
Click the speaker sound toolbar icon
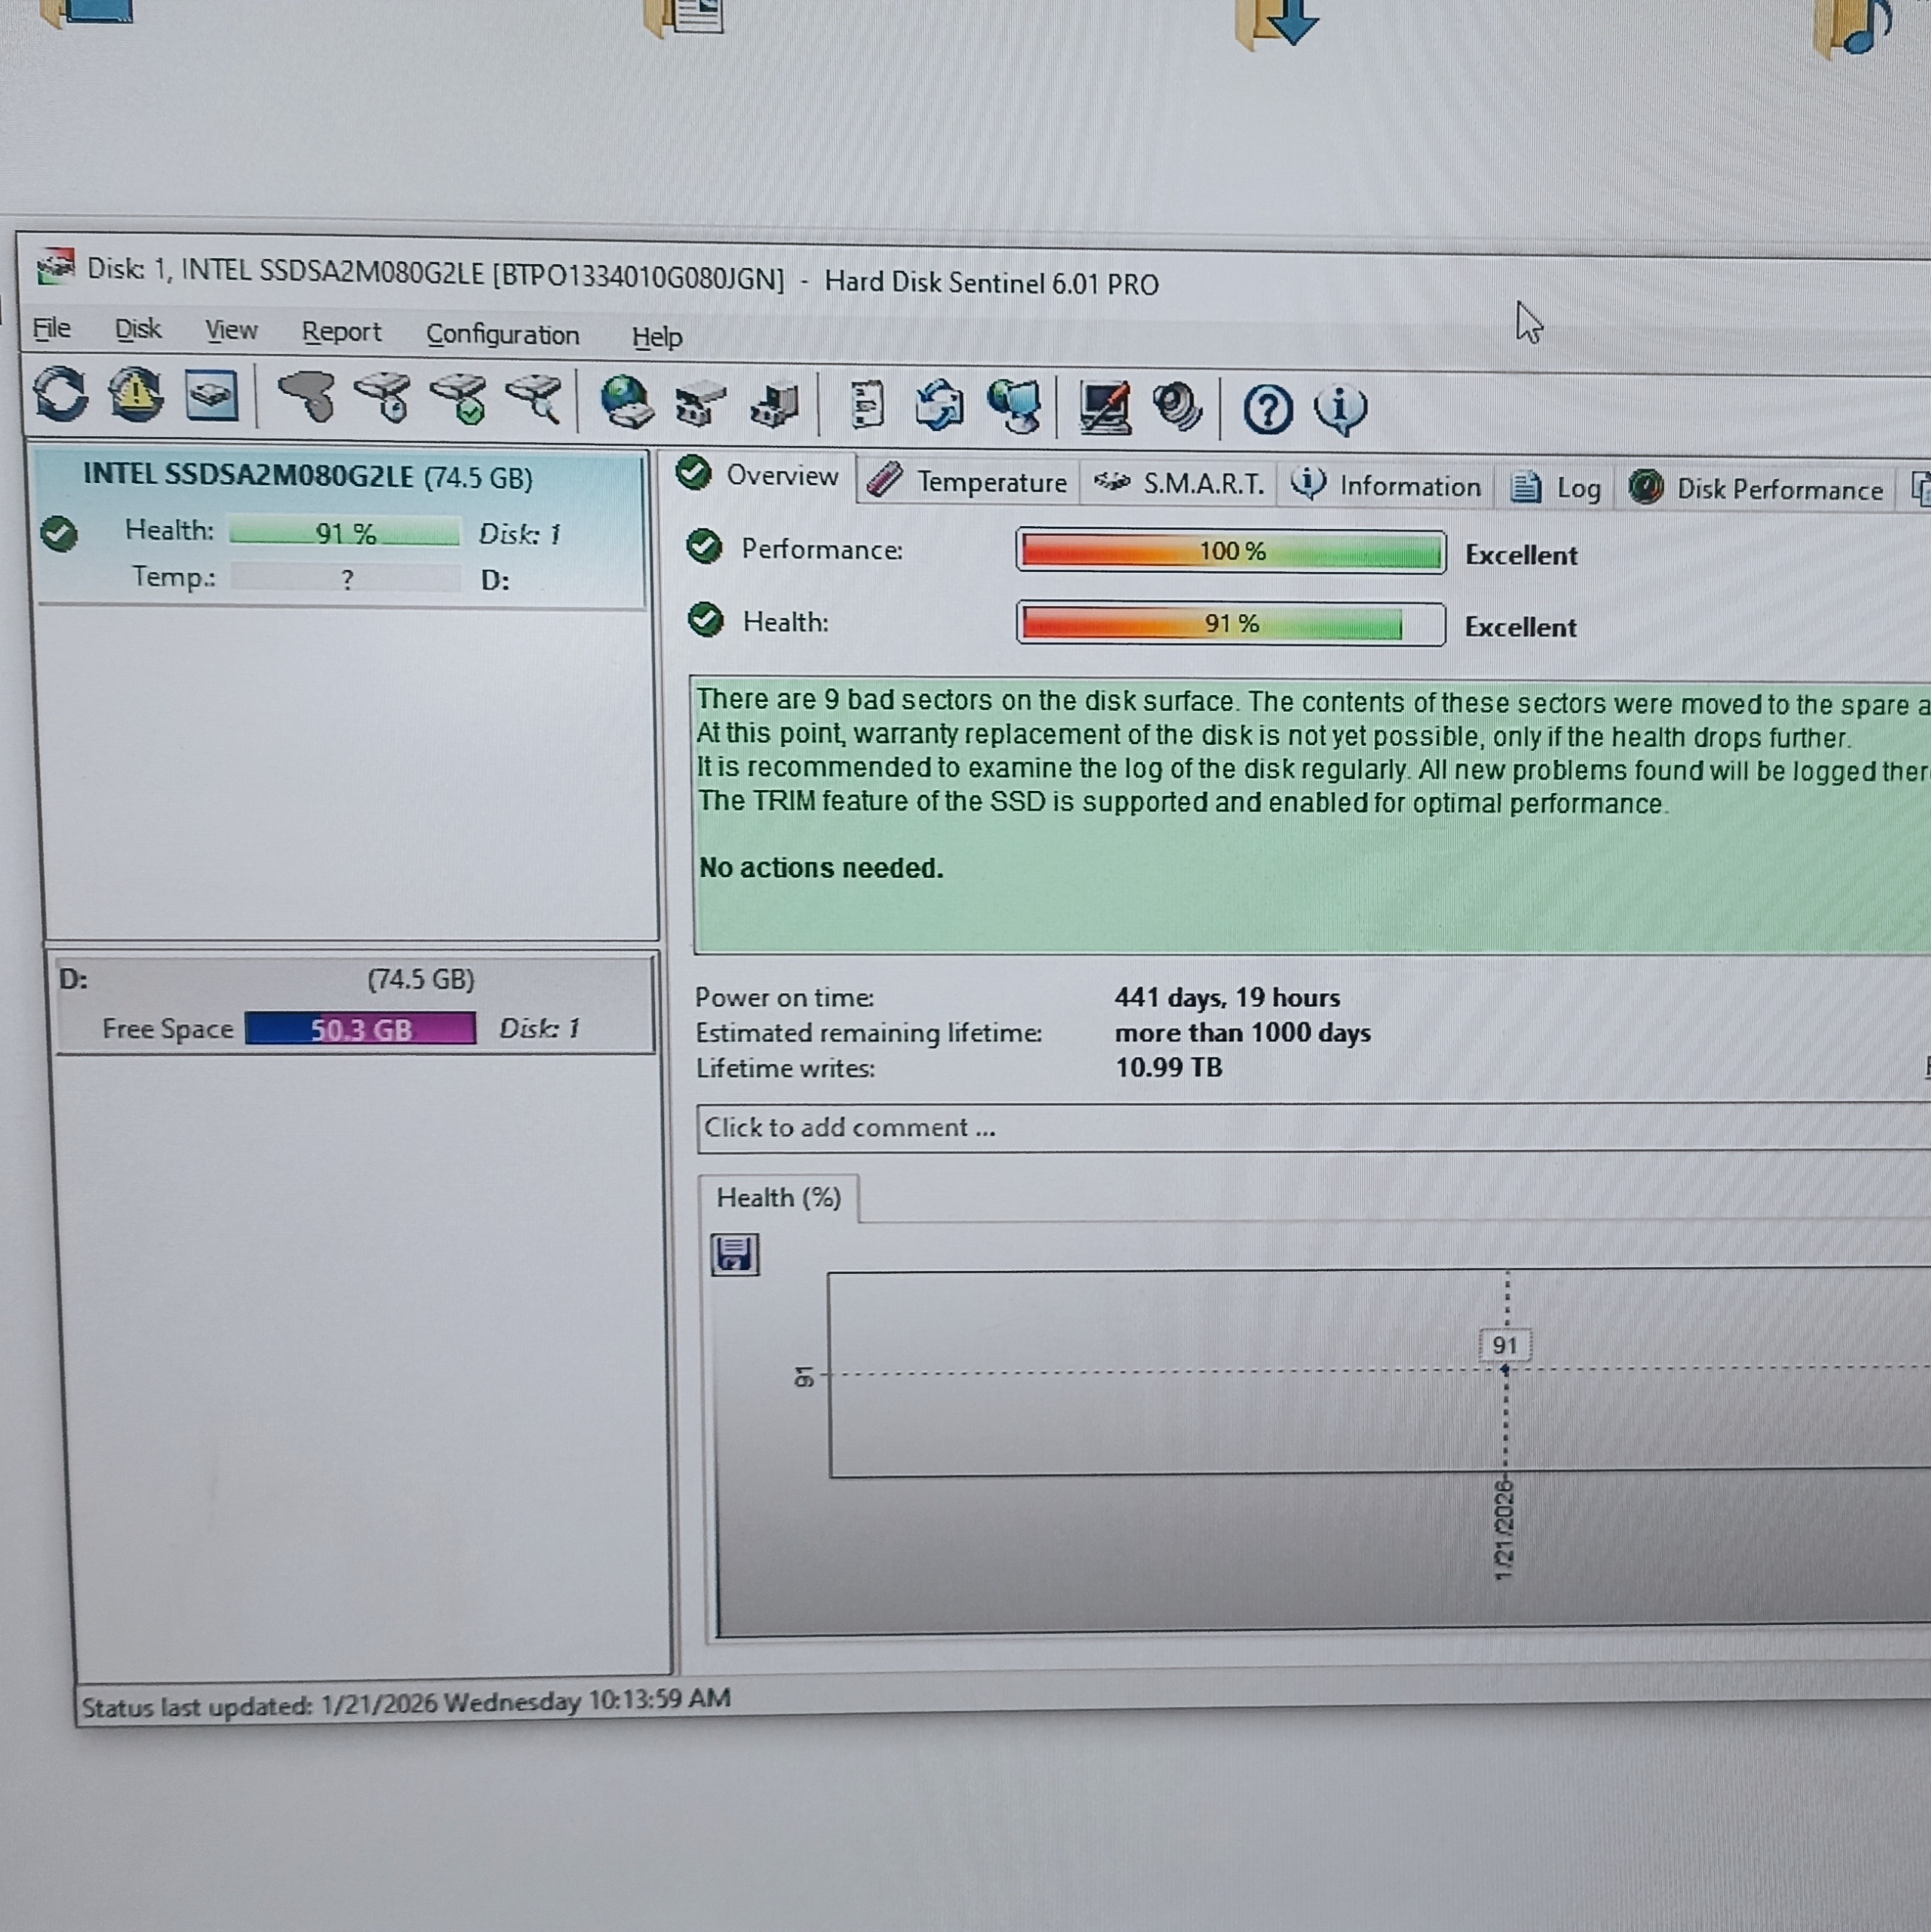pos(1177,408)
